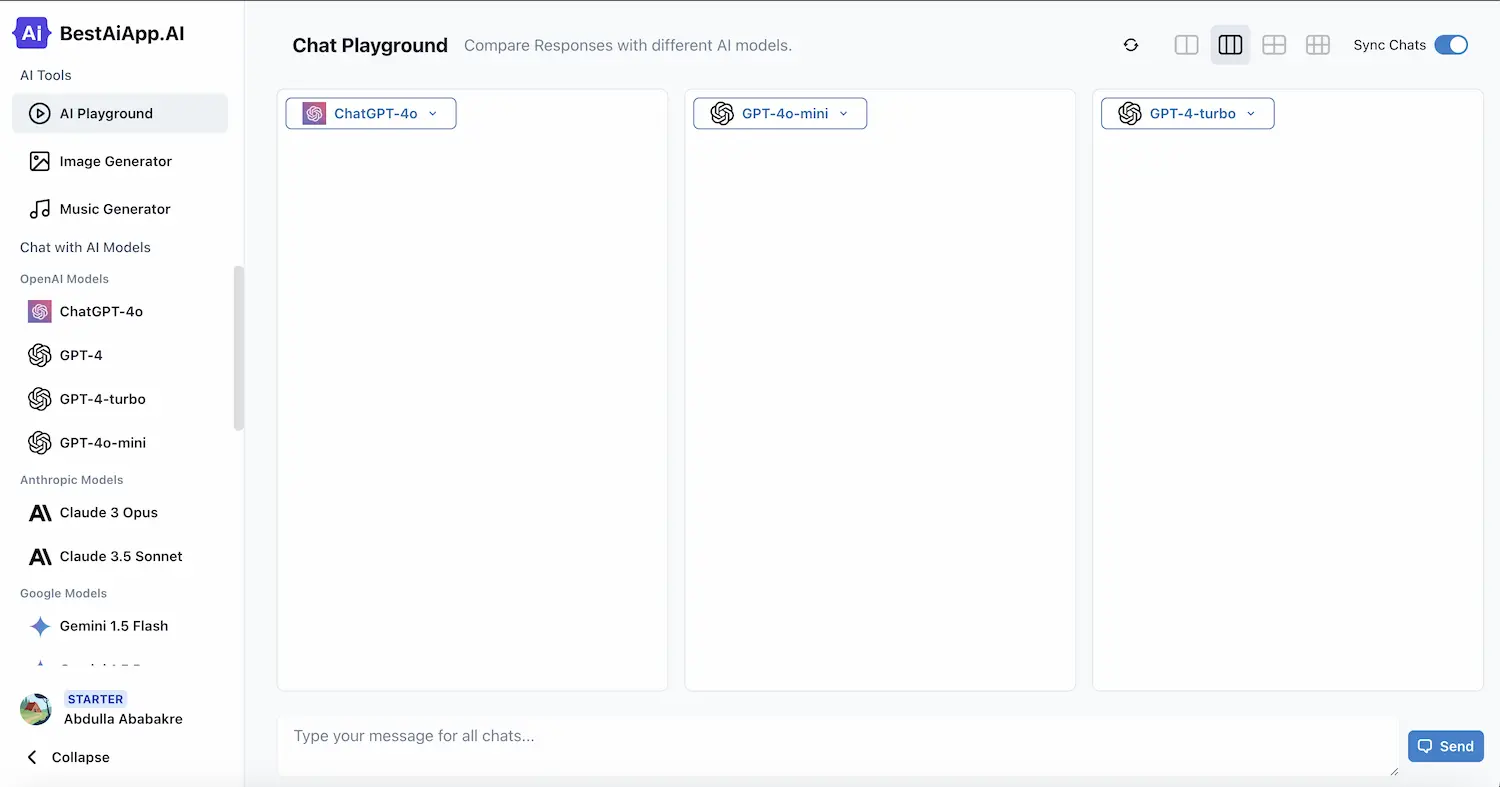Click the STARTER plan badge
Image resolution: width=1500 pixels, height=787 pixels.
tap(96, 699)
